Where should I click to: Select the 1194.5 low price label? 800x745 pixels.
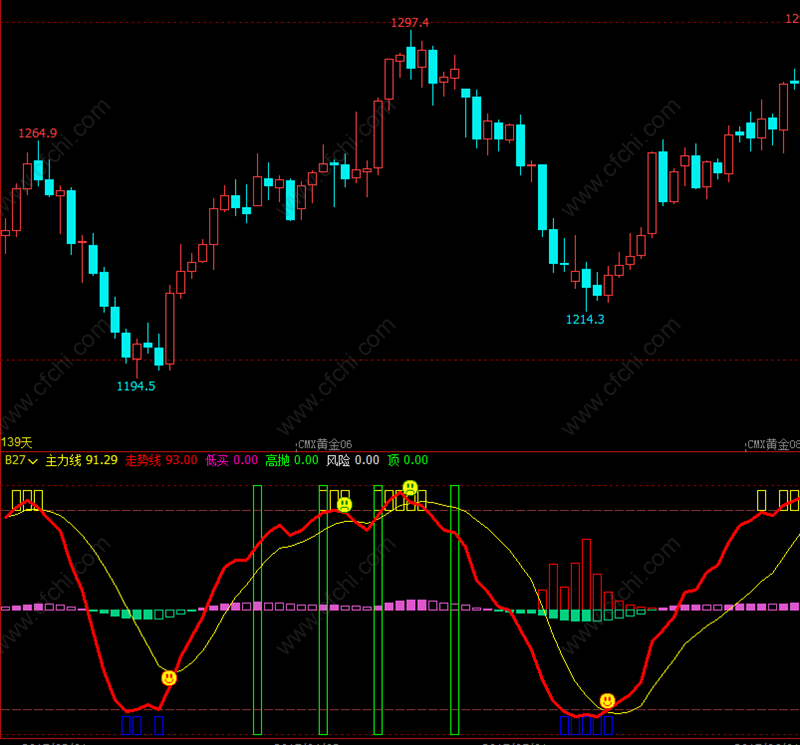(136, 386)
